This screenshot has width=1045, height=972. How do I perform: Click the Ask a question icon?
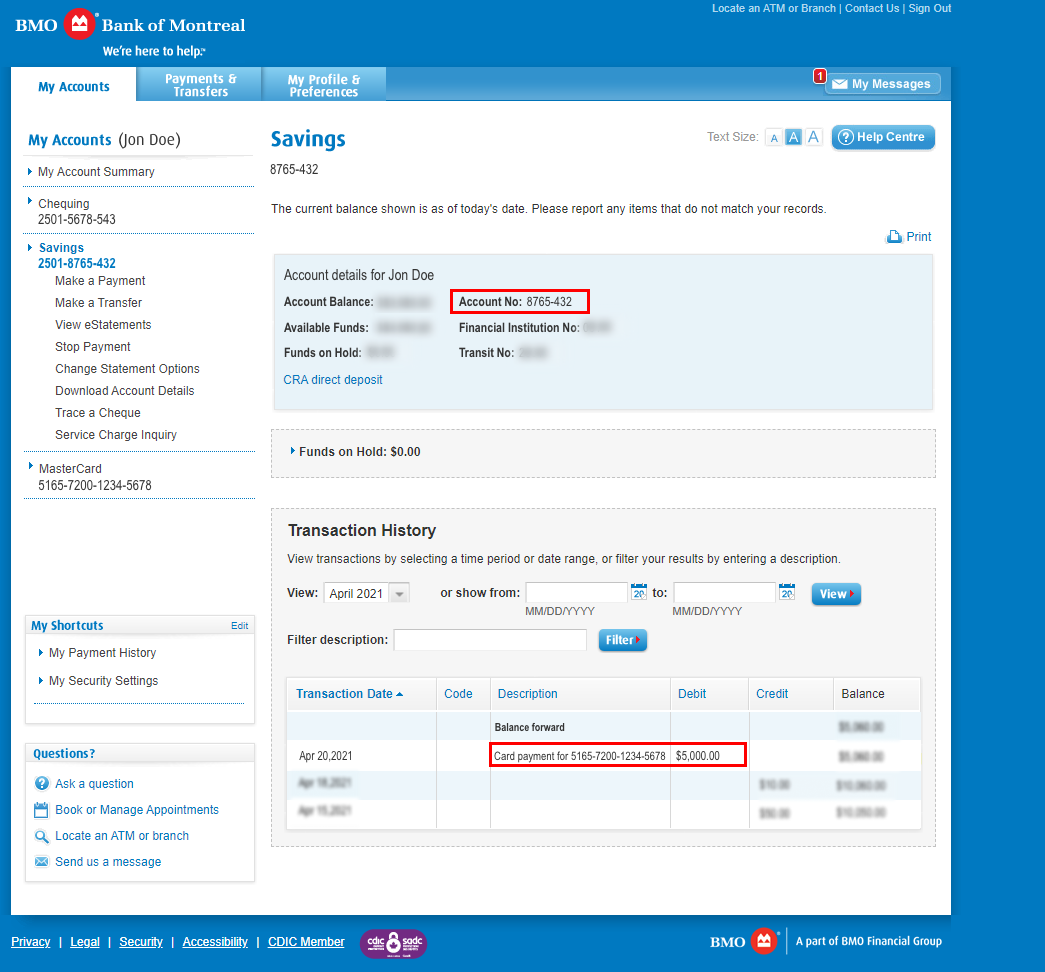tap(41, 784)
